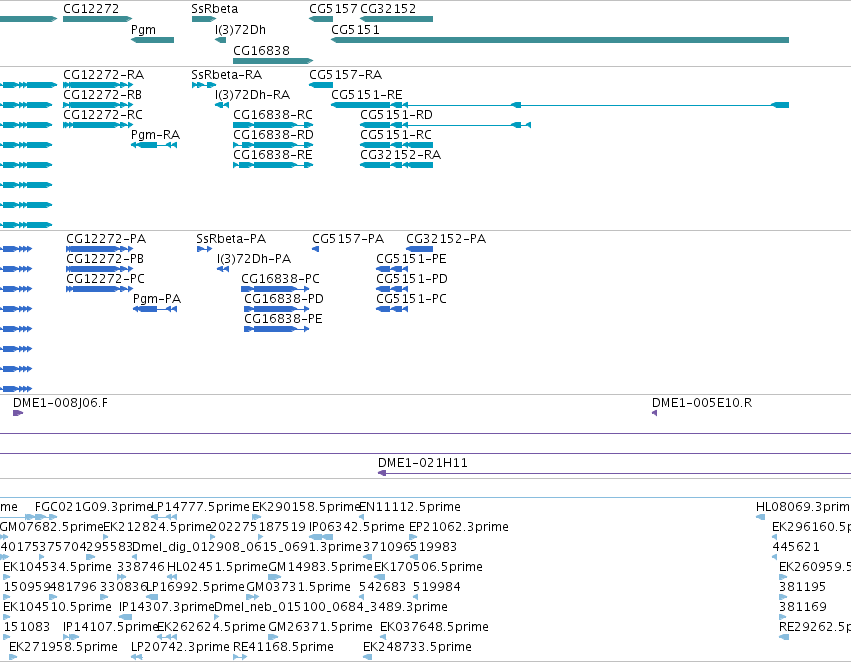Click the long CG5151 gene bar
The height and width of the screenshot is (662, 851).
[560, 40]
